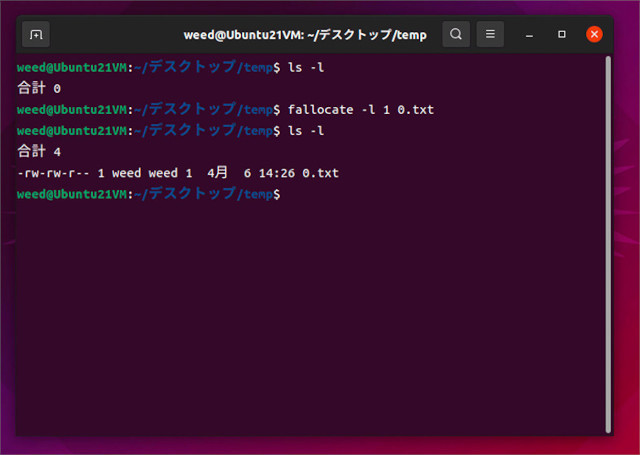Click the '4月' month in listing
This screenshot has height=455, width=640.
click(217, 173)
